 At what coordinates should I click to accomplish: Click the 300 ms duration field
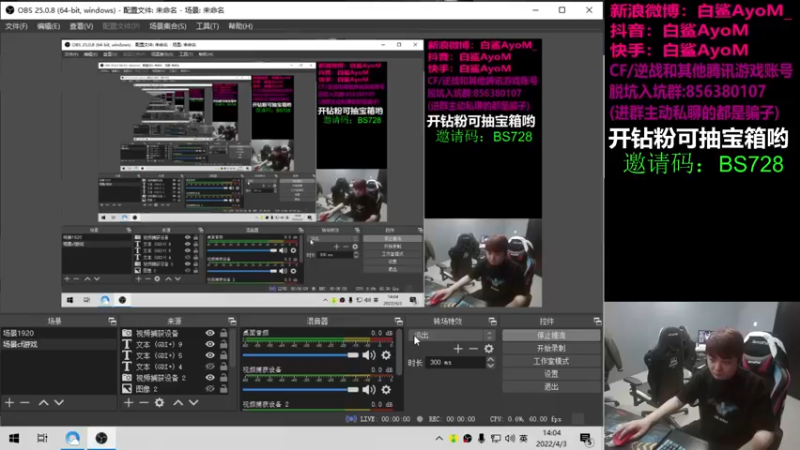pos(455,362)
